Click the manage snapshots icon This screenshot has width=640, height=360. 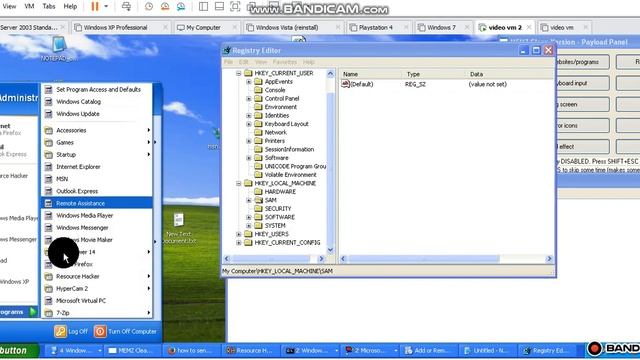181,6
